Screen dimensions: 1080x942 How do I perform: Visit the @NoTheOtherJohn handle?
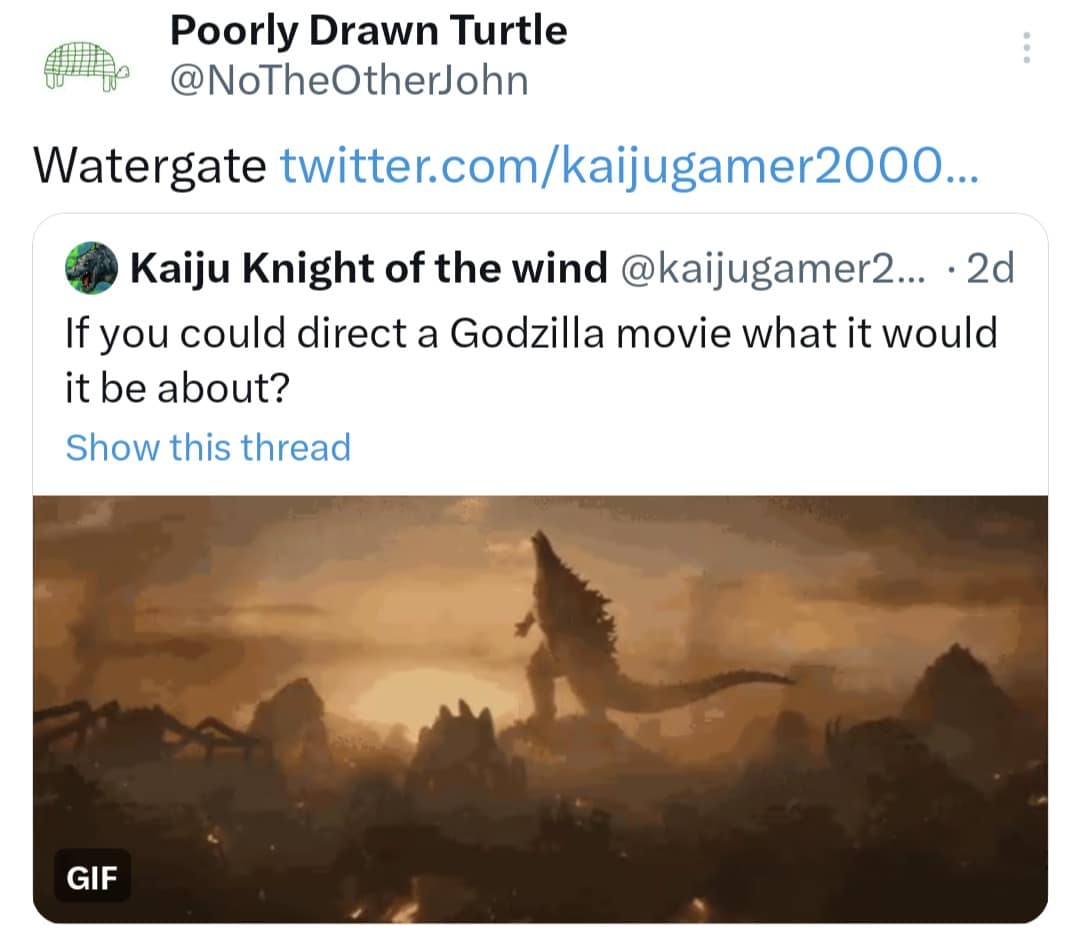coord(349,81)
